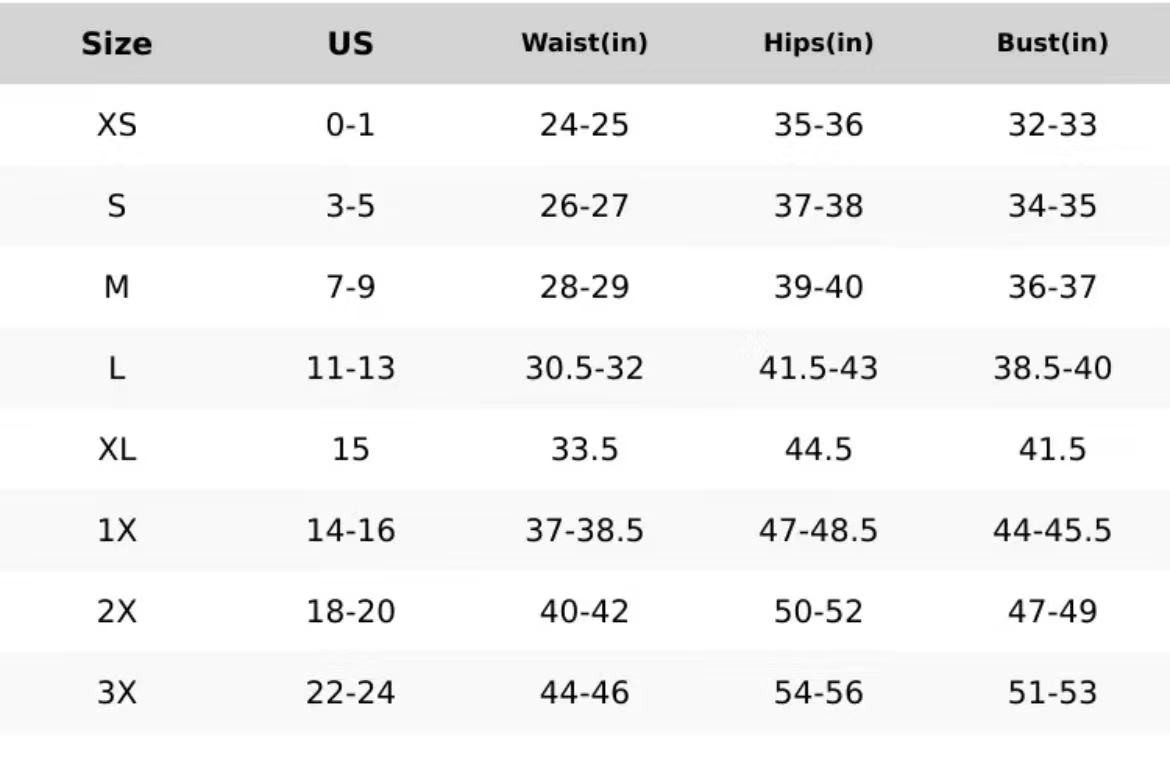The width and height of the screenshot is (1170, 764).
Task: Click hips value 54-56
Action: coord(818,693)
